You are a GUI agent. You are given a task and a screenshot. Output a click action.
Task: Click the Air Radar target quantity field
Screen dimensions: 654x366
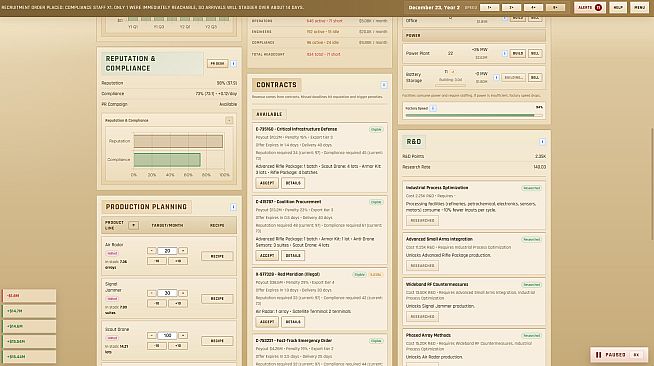tap(167, 251)
